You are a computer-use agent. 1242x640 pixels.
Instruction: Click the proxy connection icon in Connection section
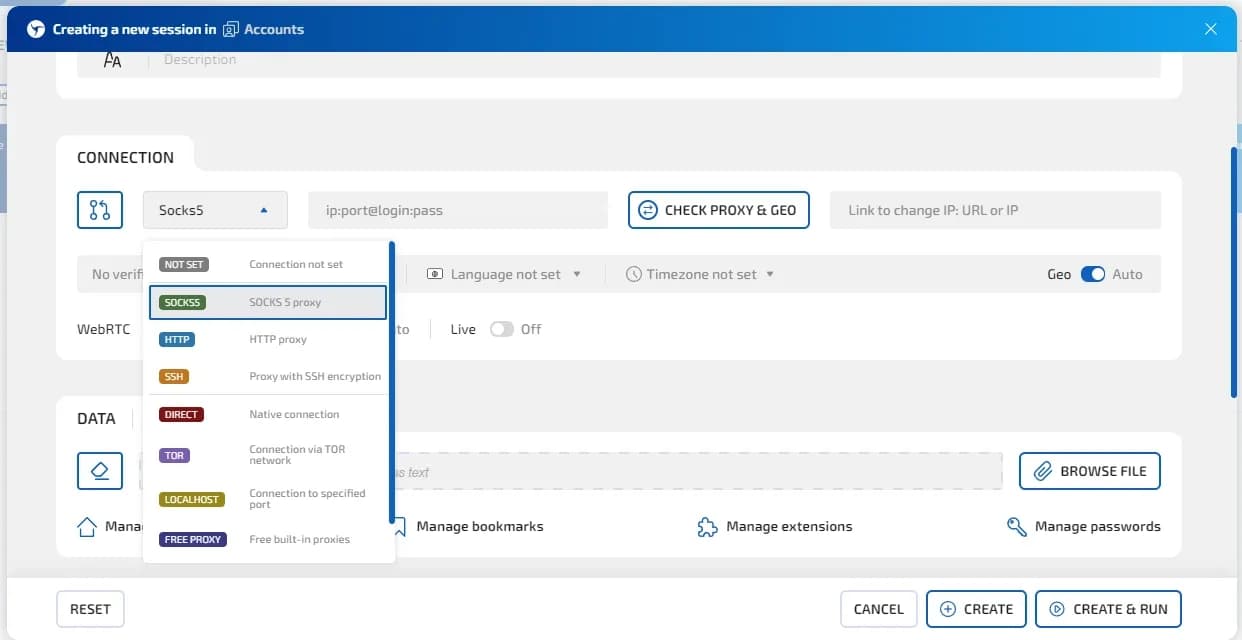click(x=100, y=210)
